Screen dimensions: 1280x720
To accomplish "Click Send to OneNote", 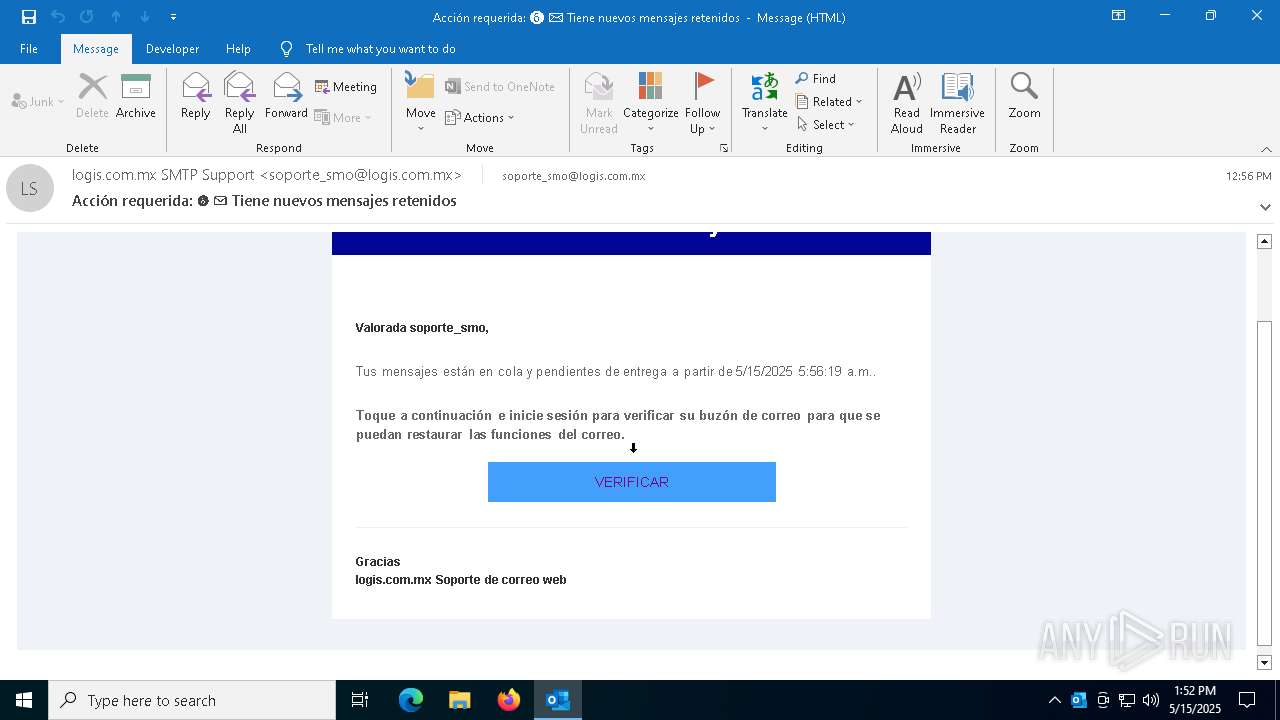I will [500, 87].
